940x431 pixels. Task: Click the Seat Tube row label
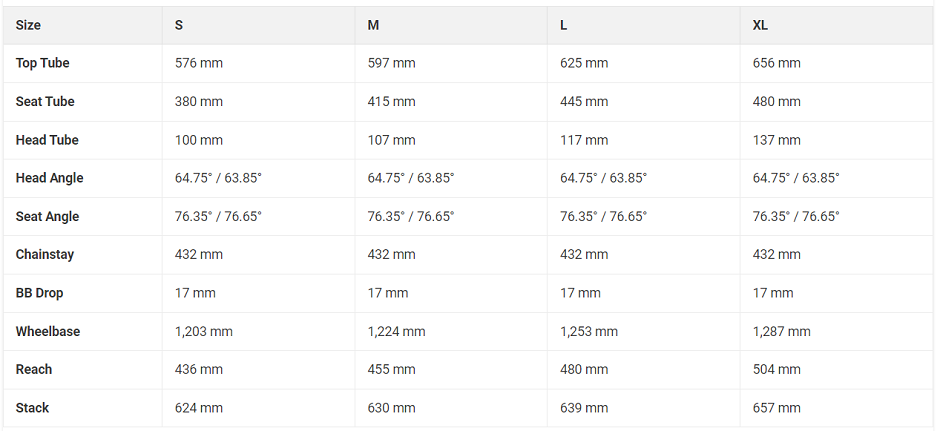pyautogui.click(x=45, y=101)
